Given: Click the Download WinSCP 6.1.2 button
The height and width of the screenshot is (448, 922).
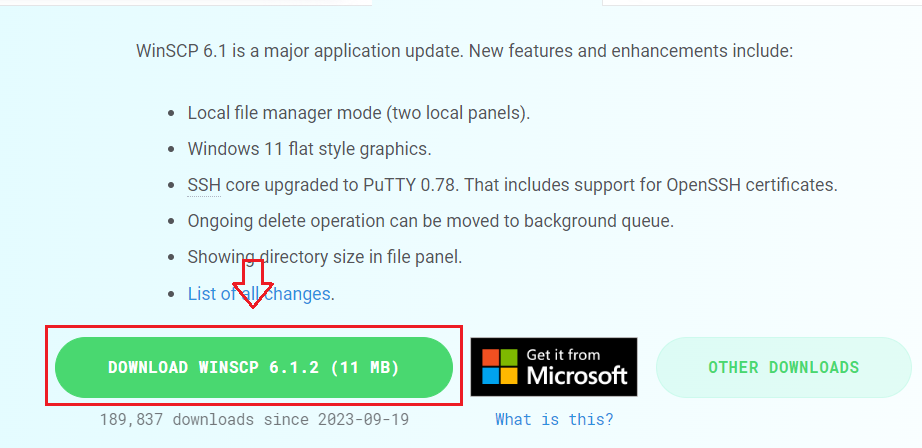Looking at the screenshot, I should pos(253,367).
